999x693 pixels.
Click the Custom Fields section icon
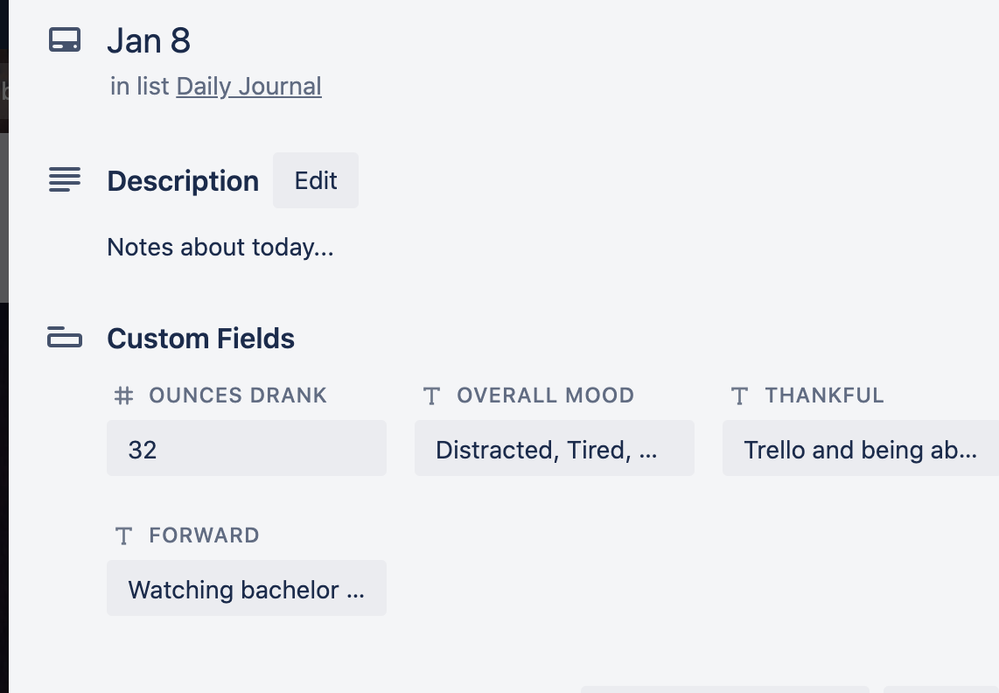coord(65,339)
